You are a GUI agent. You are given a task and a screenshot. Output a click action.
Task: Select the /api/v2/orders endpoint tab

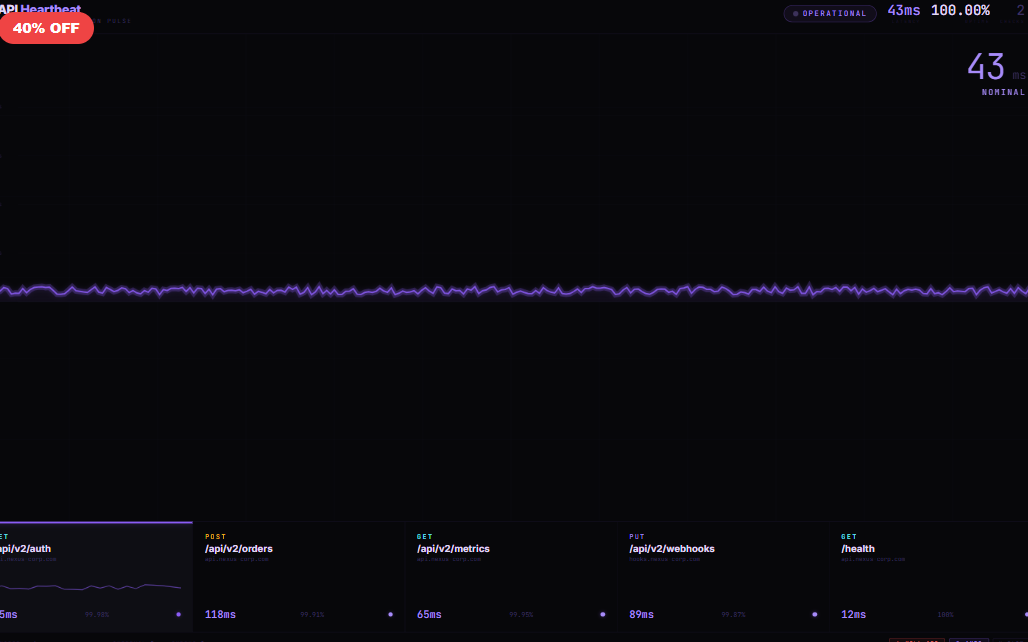pyautogui.click(x=298, y=575)
